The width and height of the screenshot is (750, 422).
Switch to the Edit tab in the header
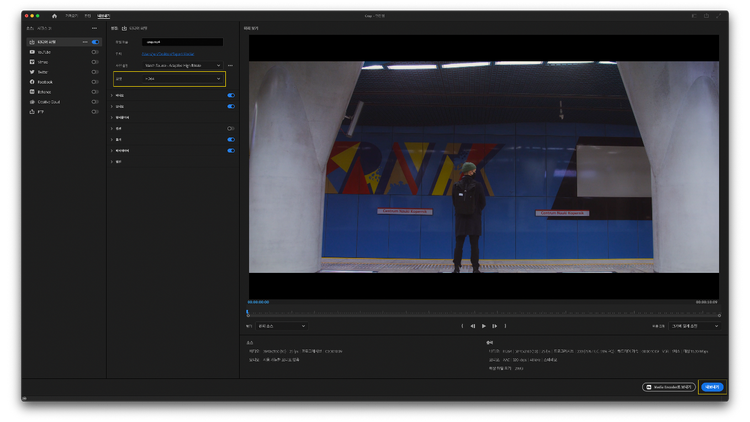coord(87,16)
